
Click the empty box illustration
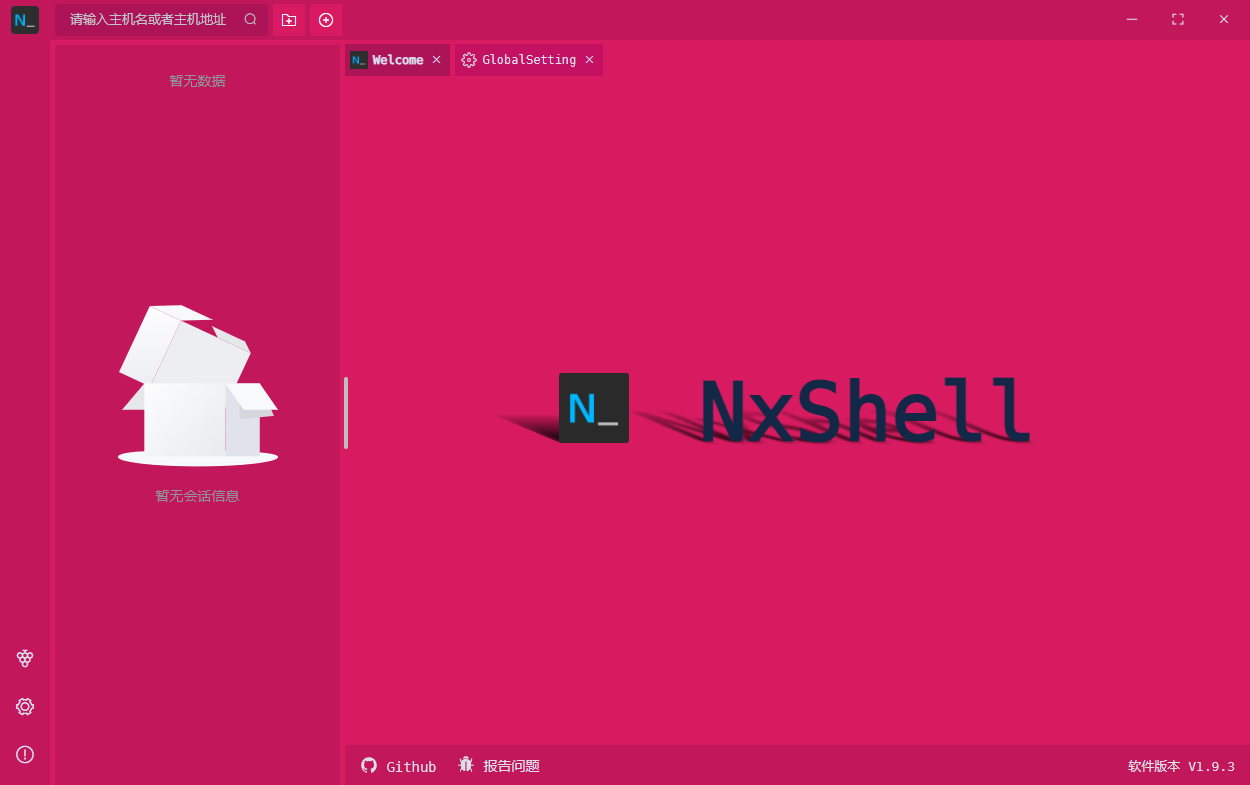coord(198,385)
